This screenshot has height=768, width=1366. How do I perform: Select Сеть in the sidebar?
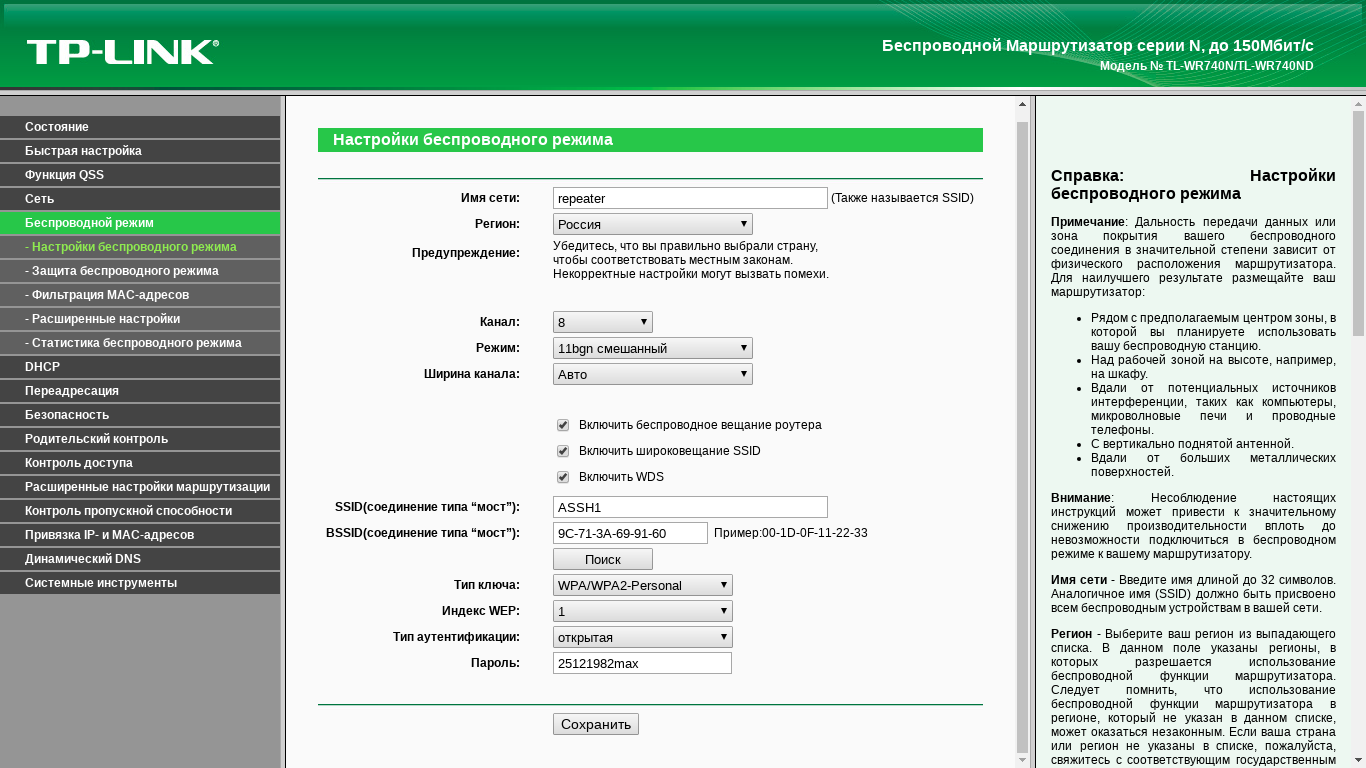pos(140,199)
